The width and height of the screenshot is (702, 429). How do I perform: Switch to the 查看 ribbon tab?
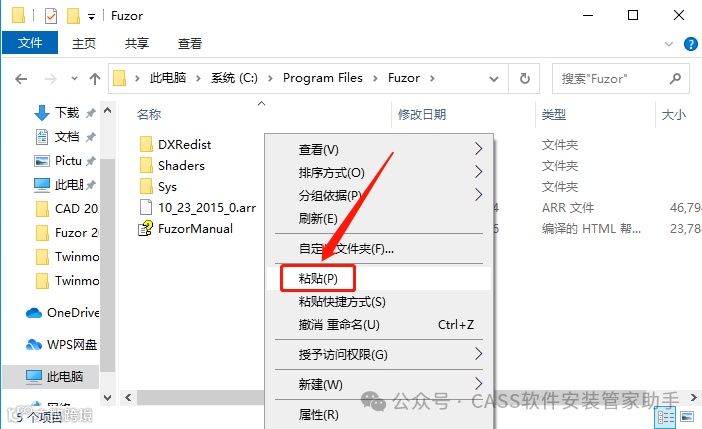[190, 43]
